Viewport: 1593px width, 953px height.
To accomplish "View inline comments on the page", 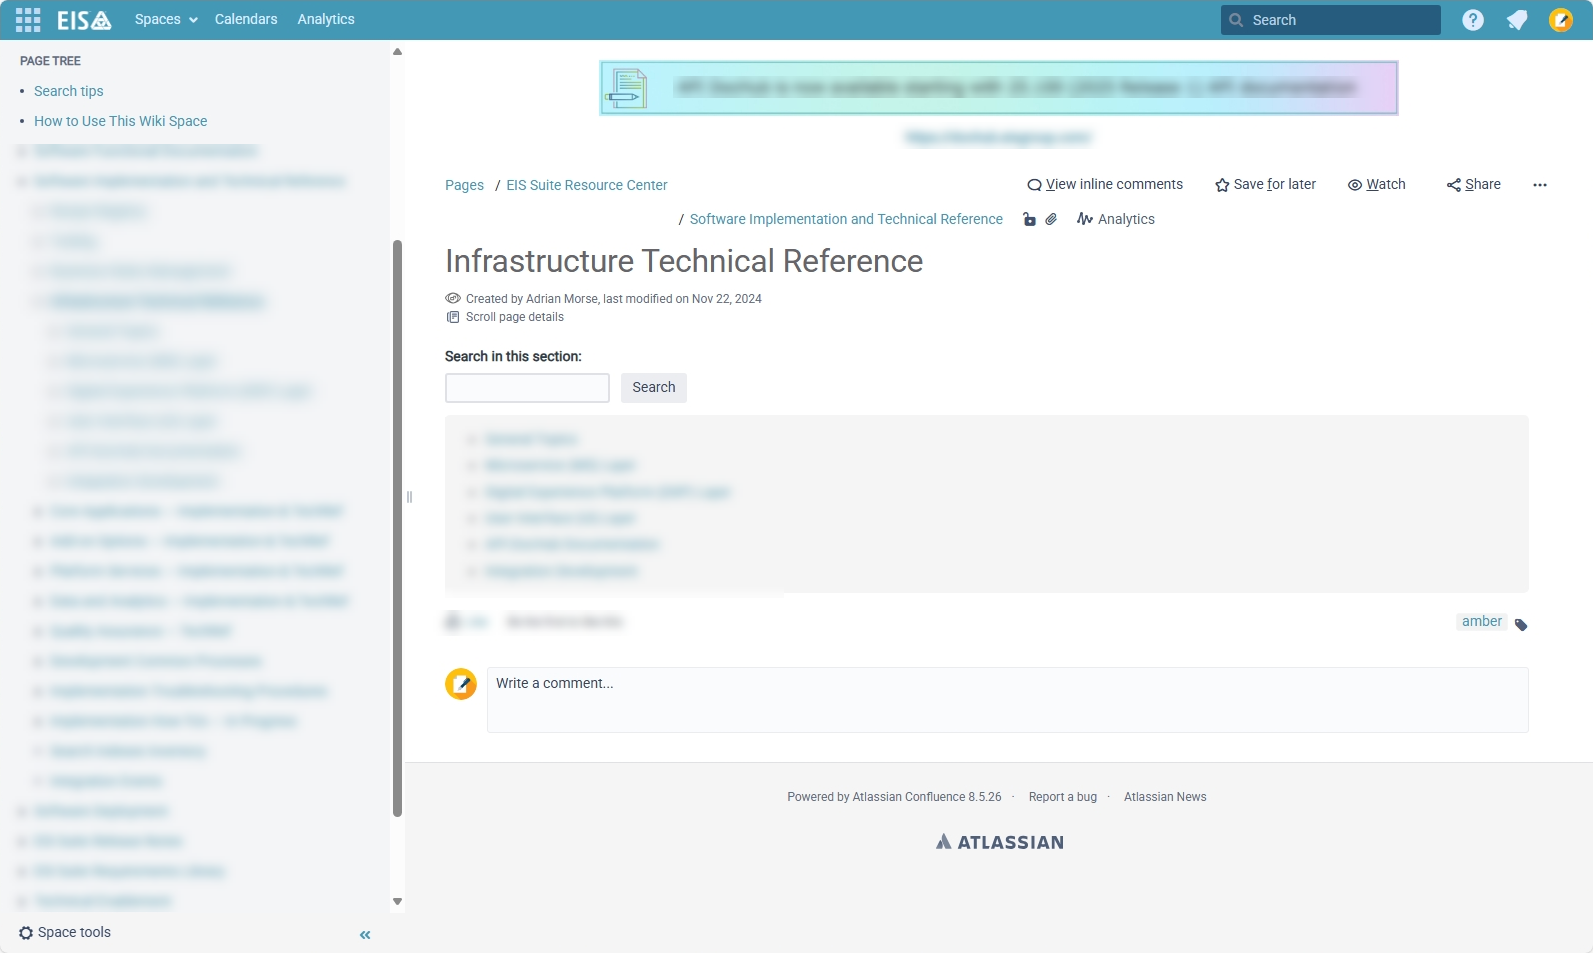I will coord(1105,185).
